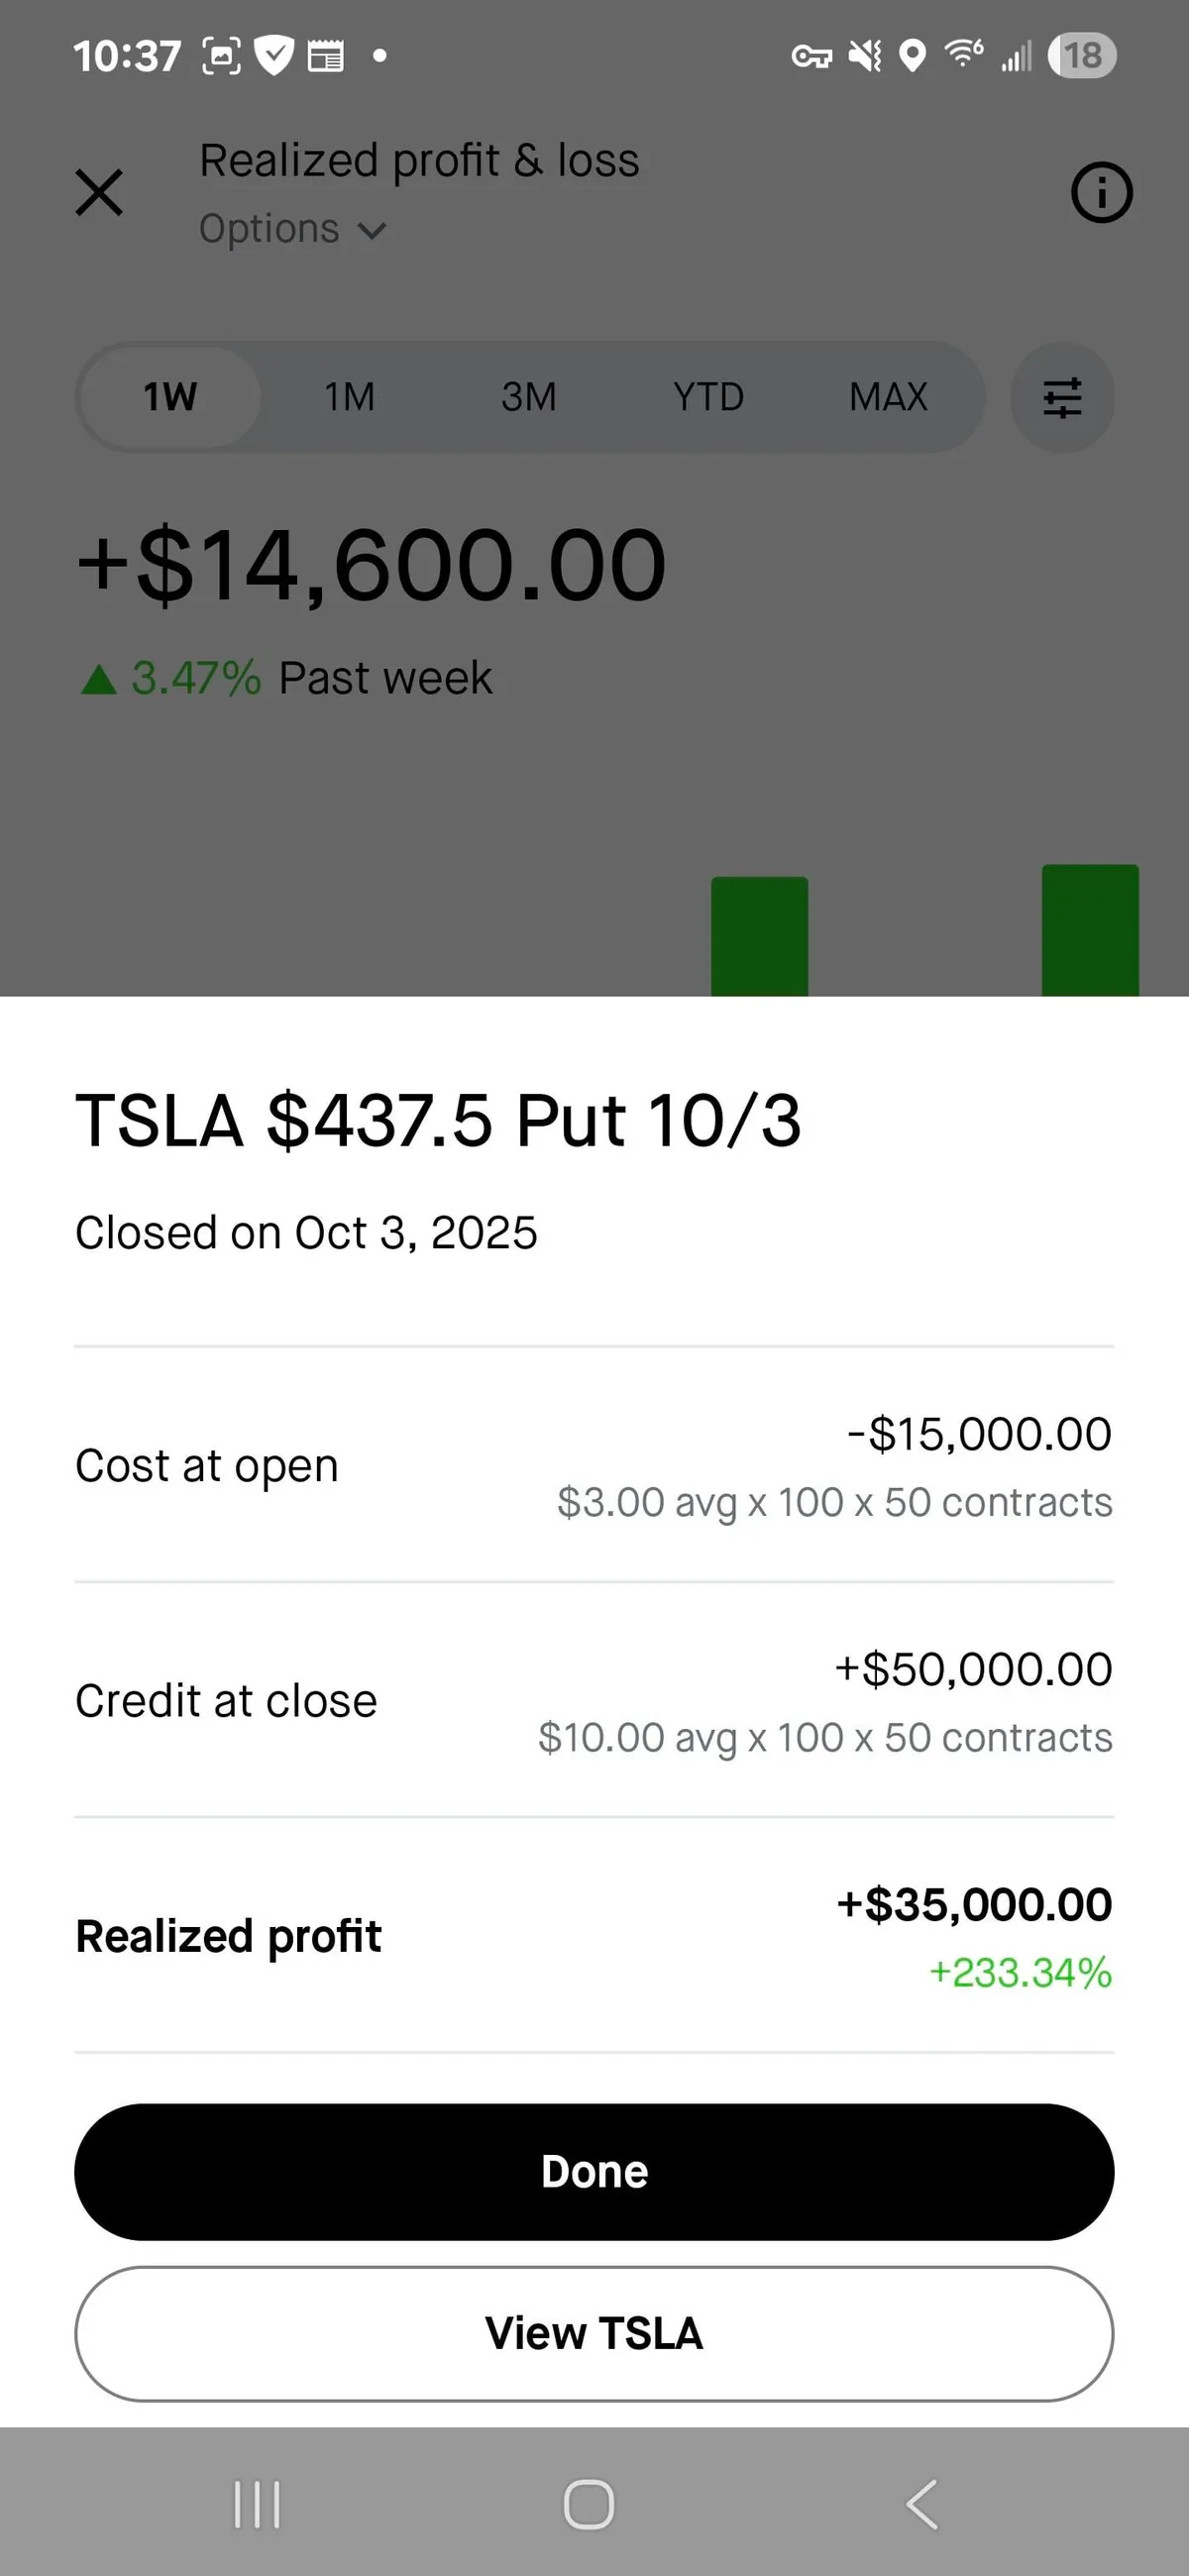Select the YTD time range tab
Viewport: 1189px width, 2576px height.
[x=708, y=397]
